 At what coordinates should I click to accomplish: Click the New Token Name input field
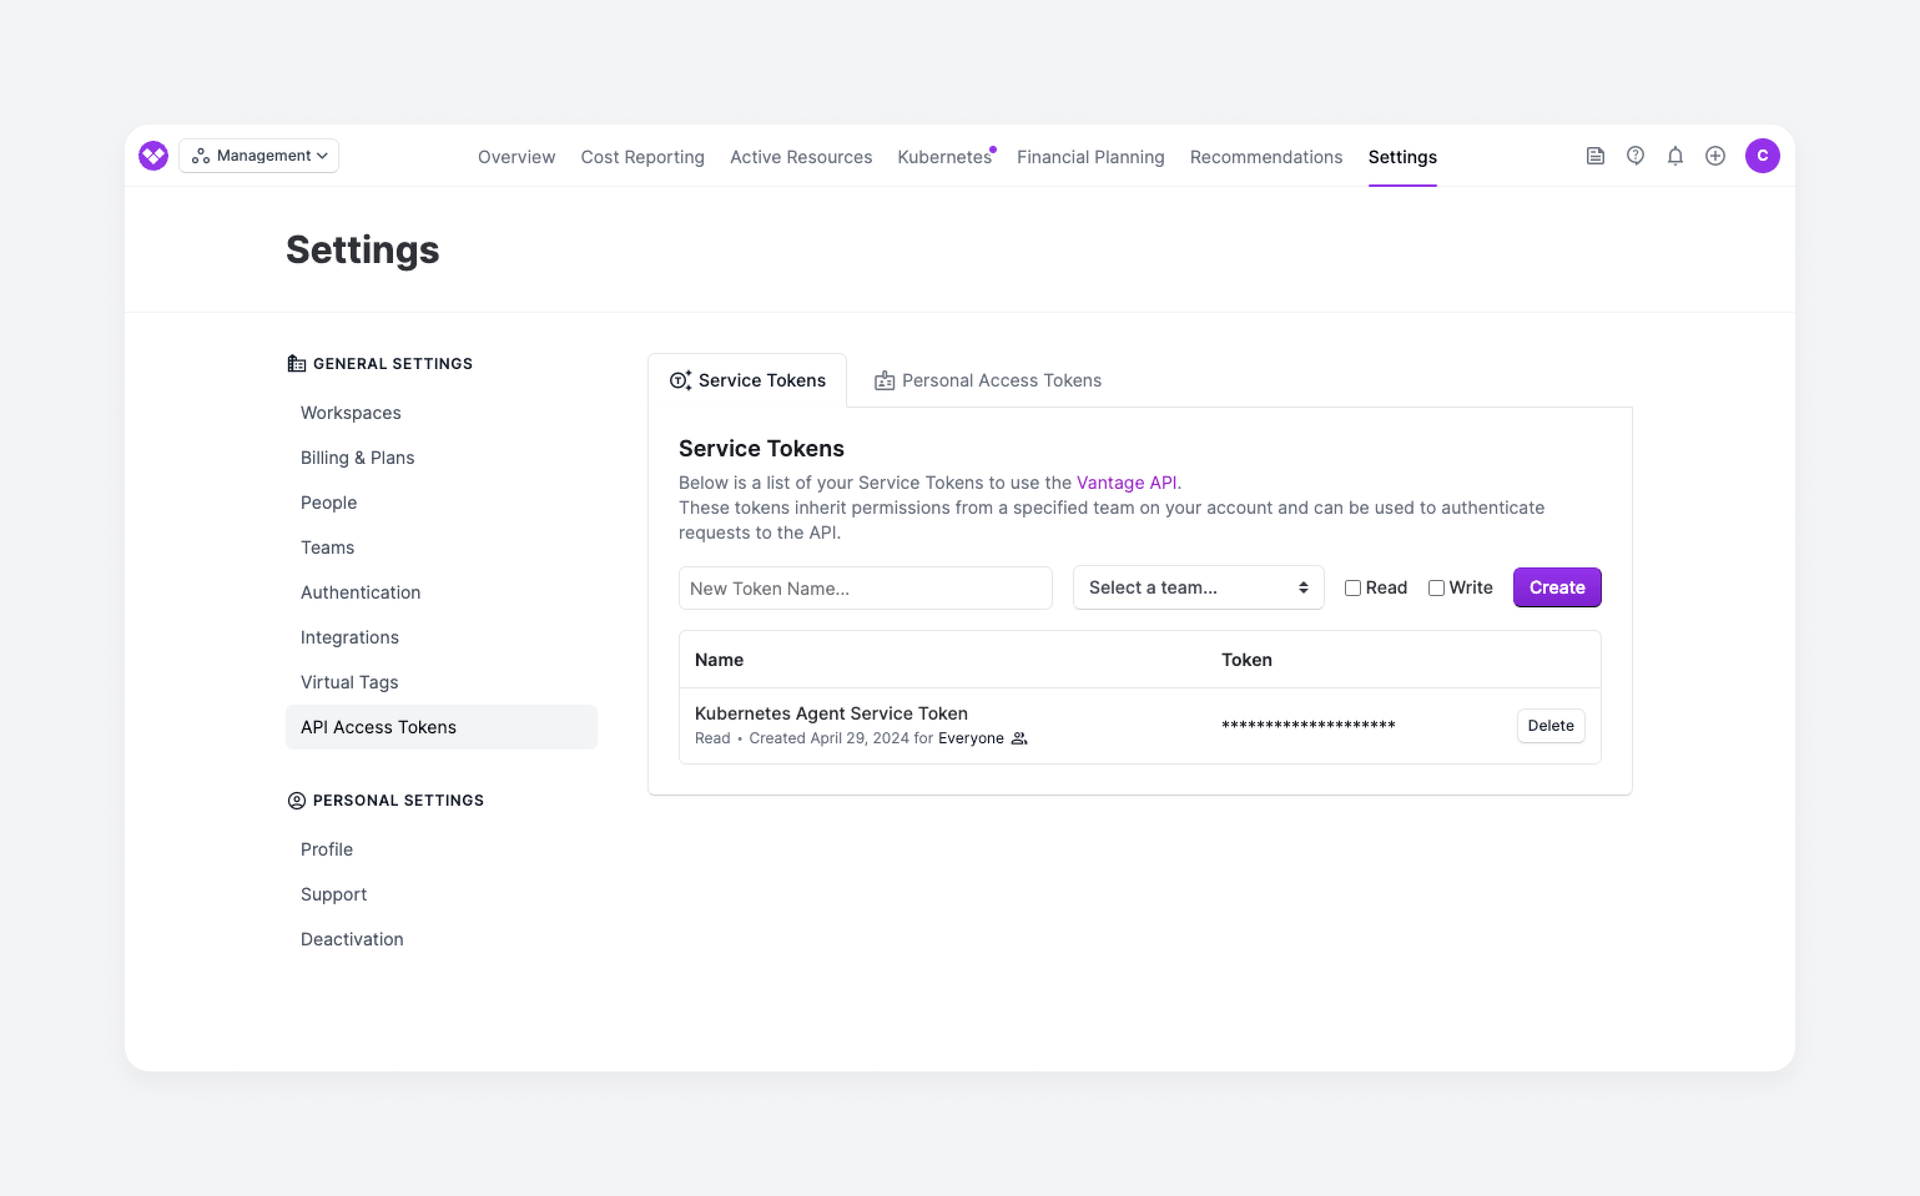tap(865, 588)
